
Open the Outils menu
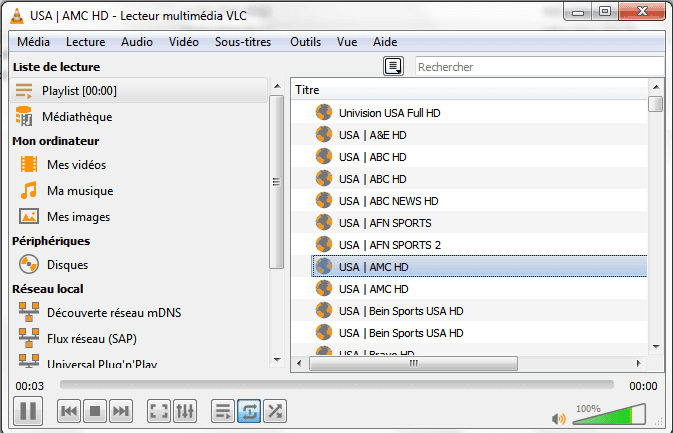(x=306, y=42)
